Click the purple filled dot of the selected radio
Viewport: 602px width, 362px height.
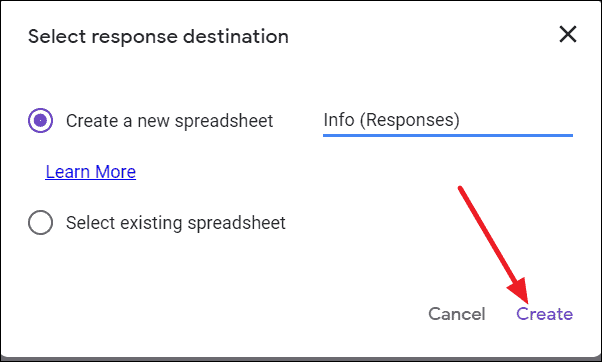tap(40, 121)
